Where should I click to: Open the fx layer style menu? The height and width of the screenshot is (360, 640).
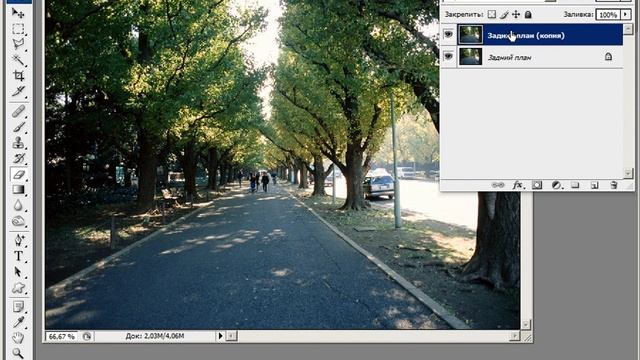click(518, 185)
